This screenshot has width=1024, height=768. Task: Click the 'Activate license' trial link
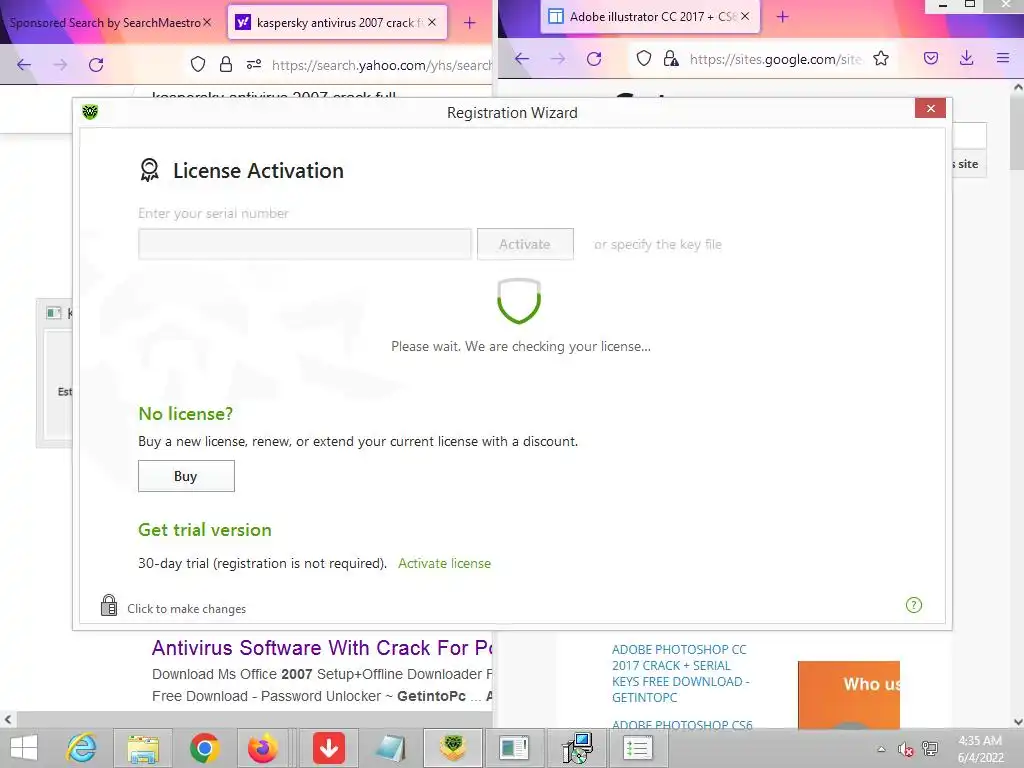click(x=445, y=564)
